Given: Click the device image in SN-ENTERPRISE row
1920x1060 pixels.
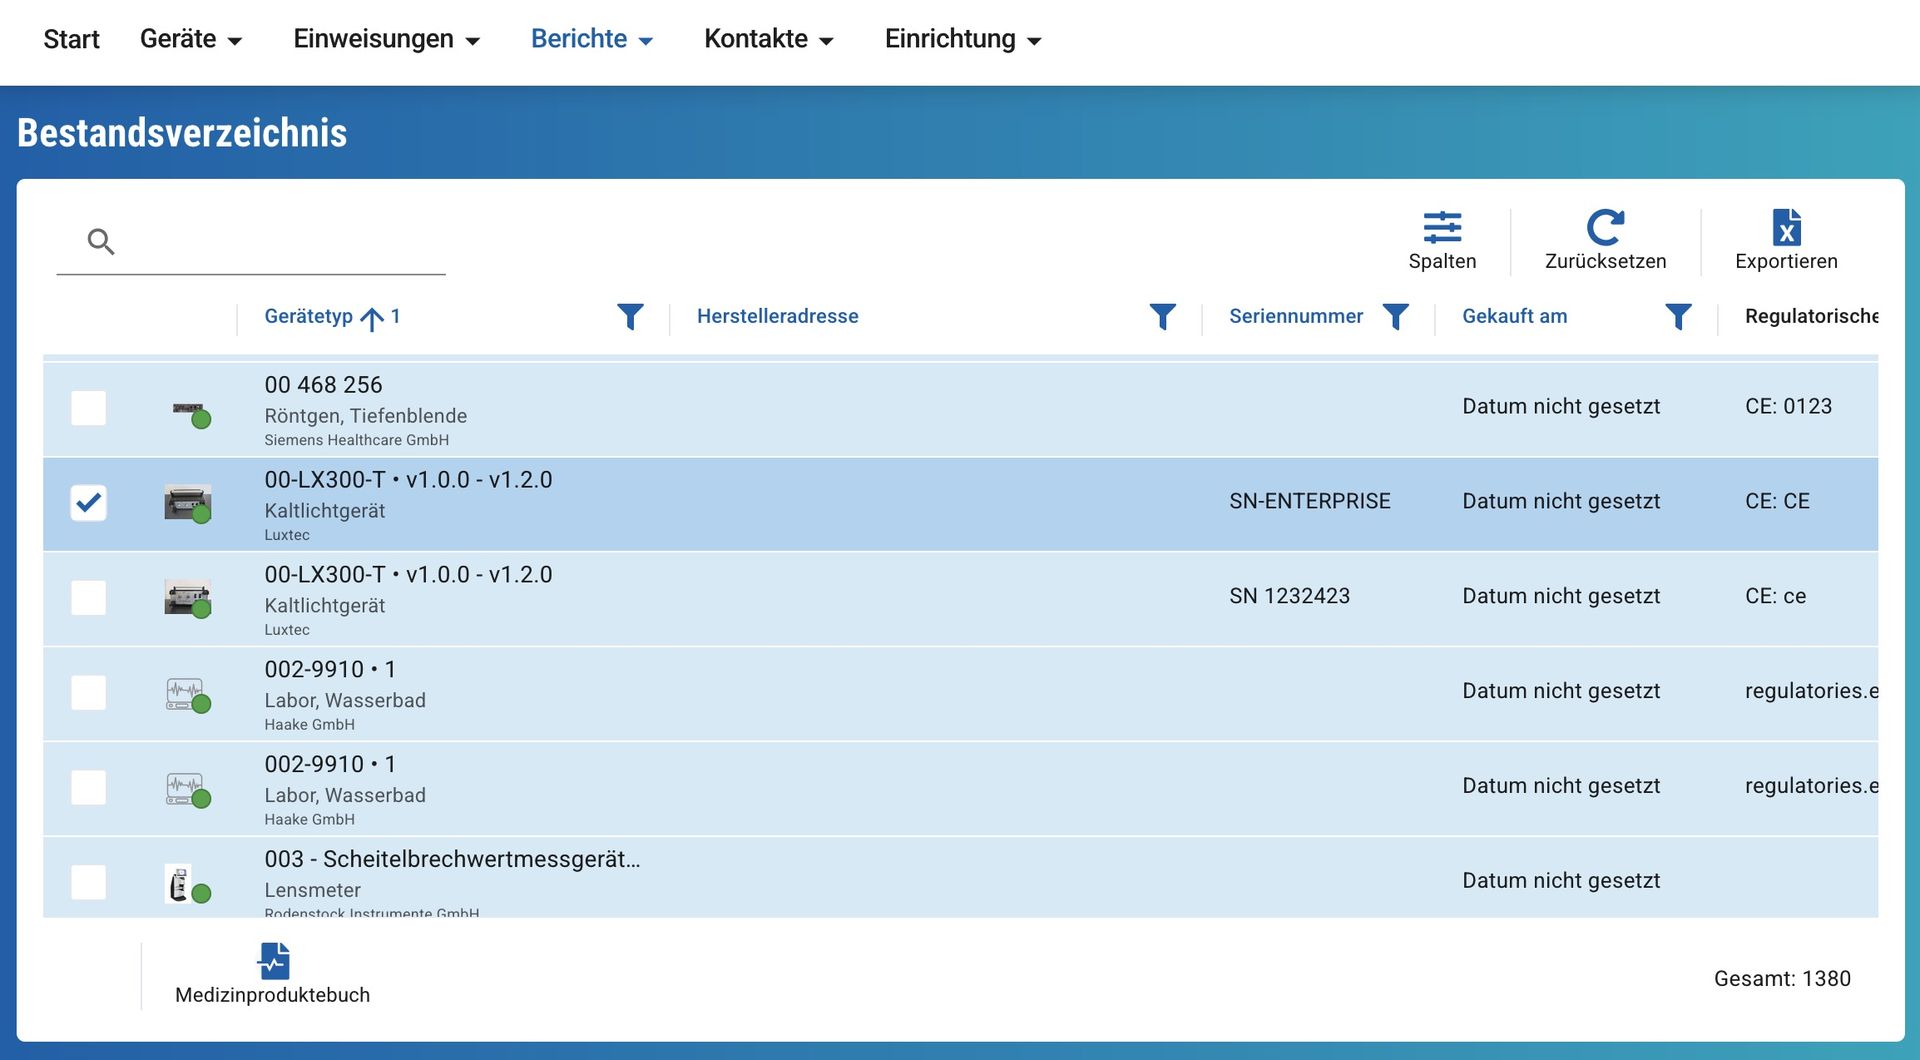Looking at the screenshot, I should pos(188,503).
